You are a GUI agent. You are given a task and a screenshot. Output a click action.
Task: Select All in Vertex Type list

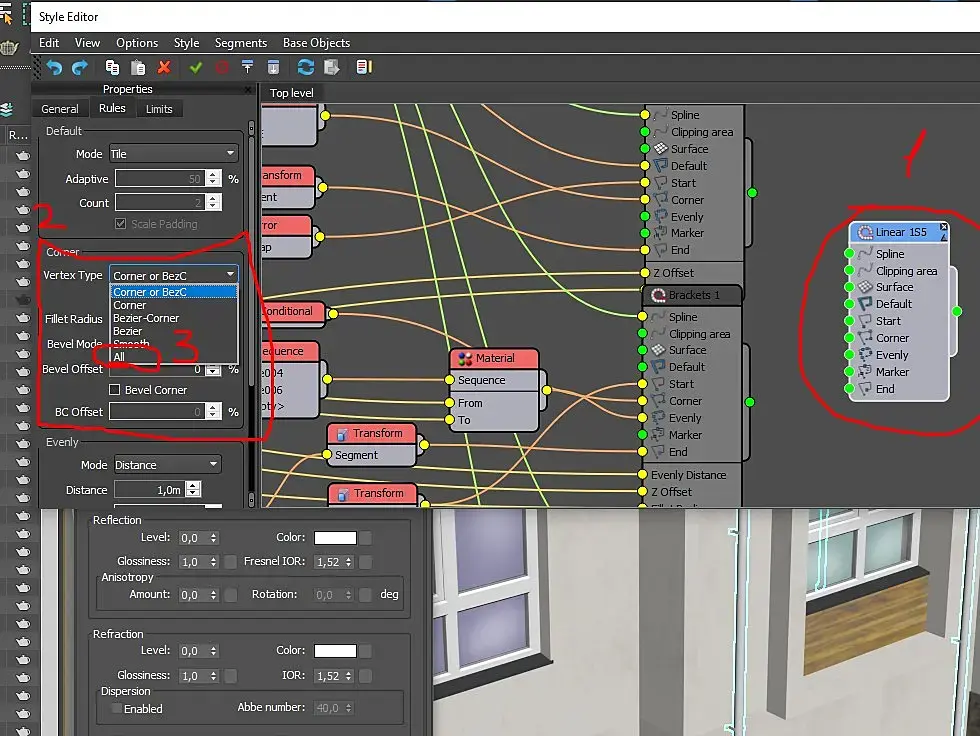coord(119,357)
